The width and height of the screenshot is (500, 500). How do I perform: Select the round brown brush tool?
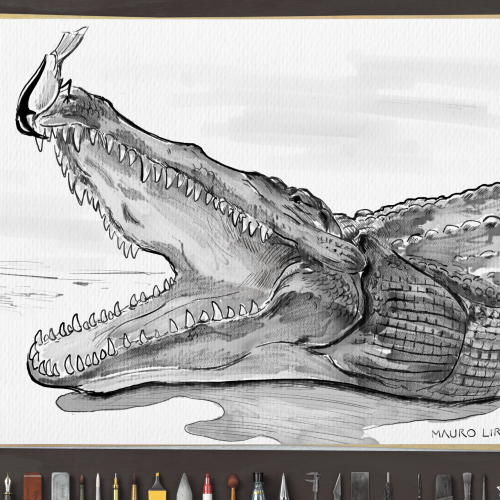(x=233, y=487)
